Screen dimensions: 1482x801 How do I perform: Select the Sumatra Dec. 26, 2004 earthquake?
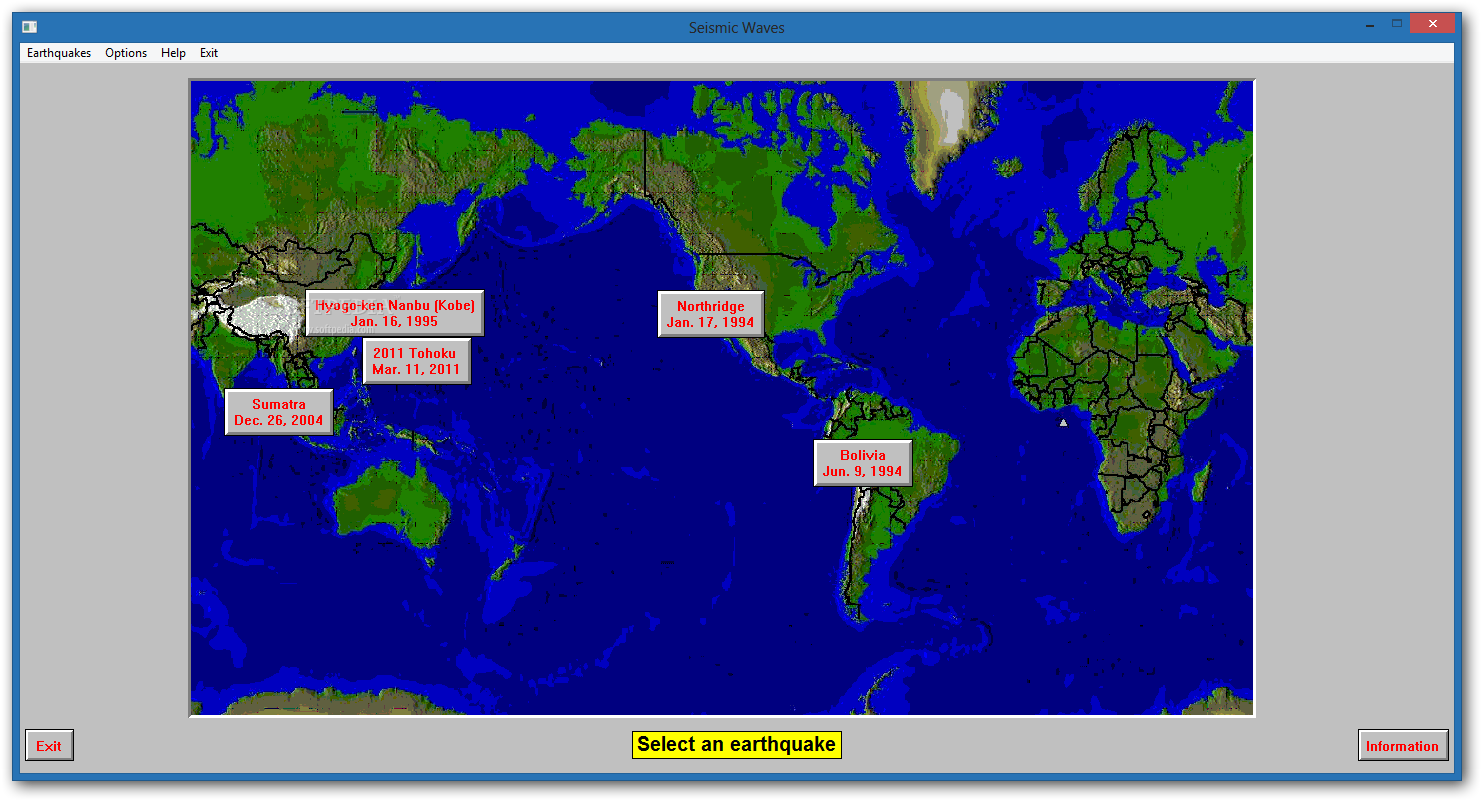[279, 412]
